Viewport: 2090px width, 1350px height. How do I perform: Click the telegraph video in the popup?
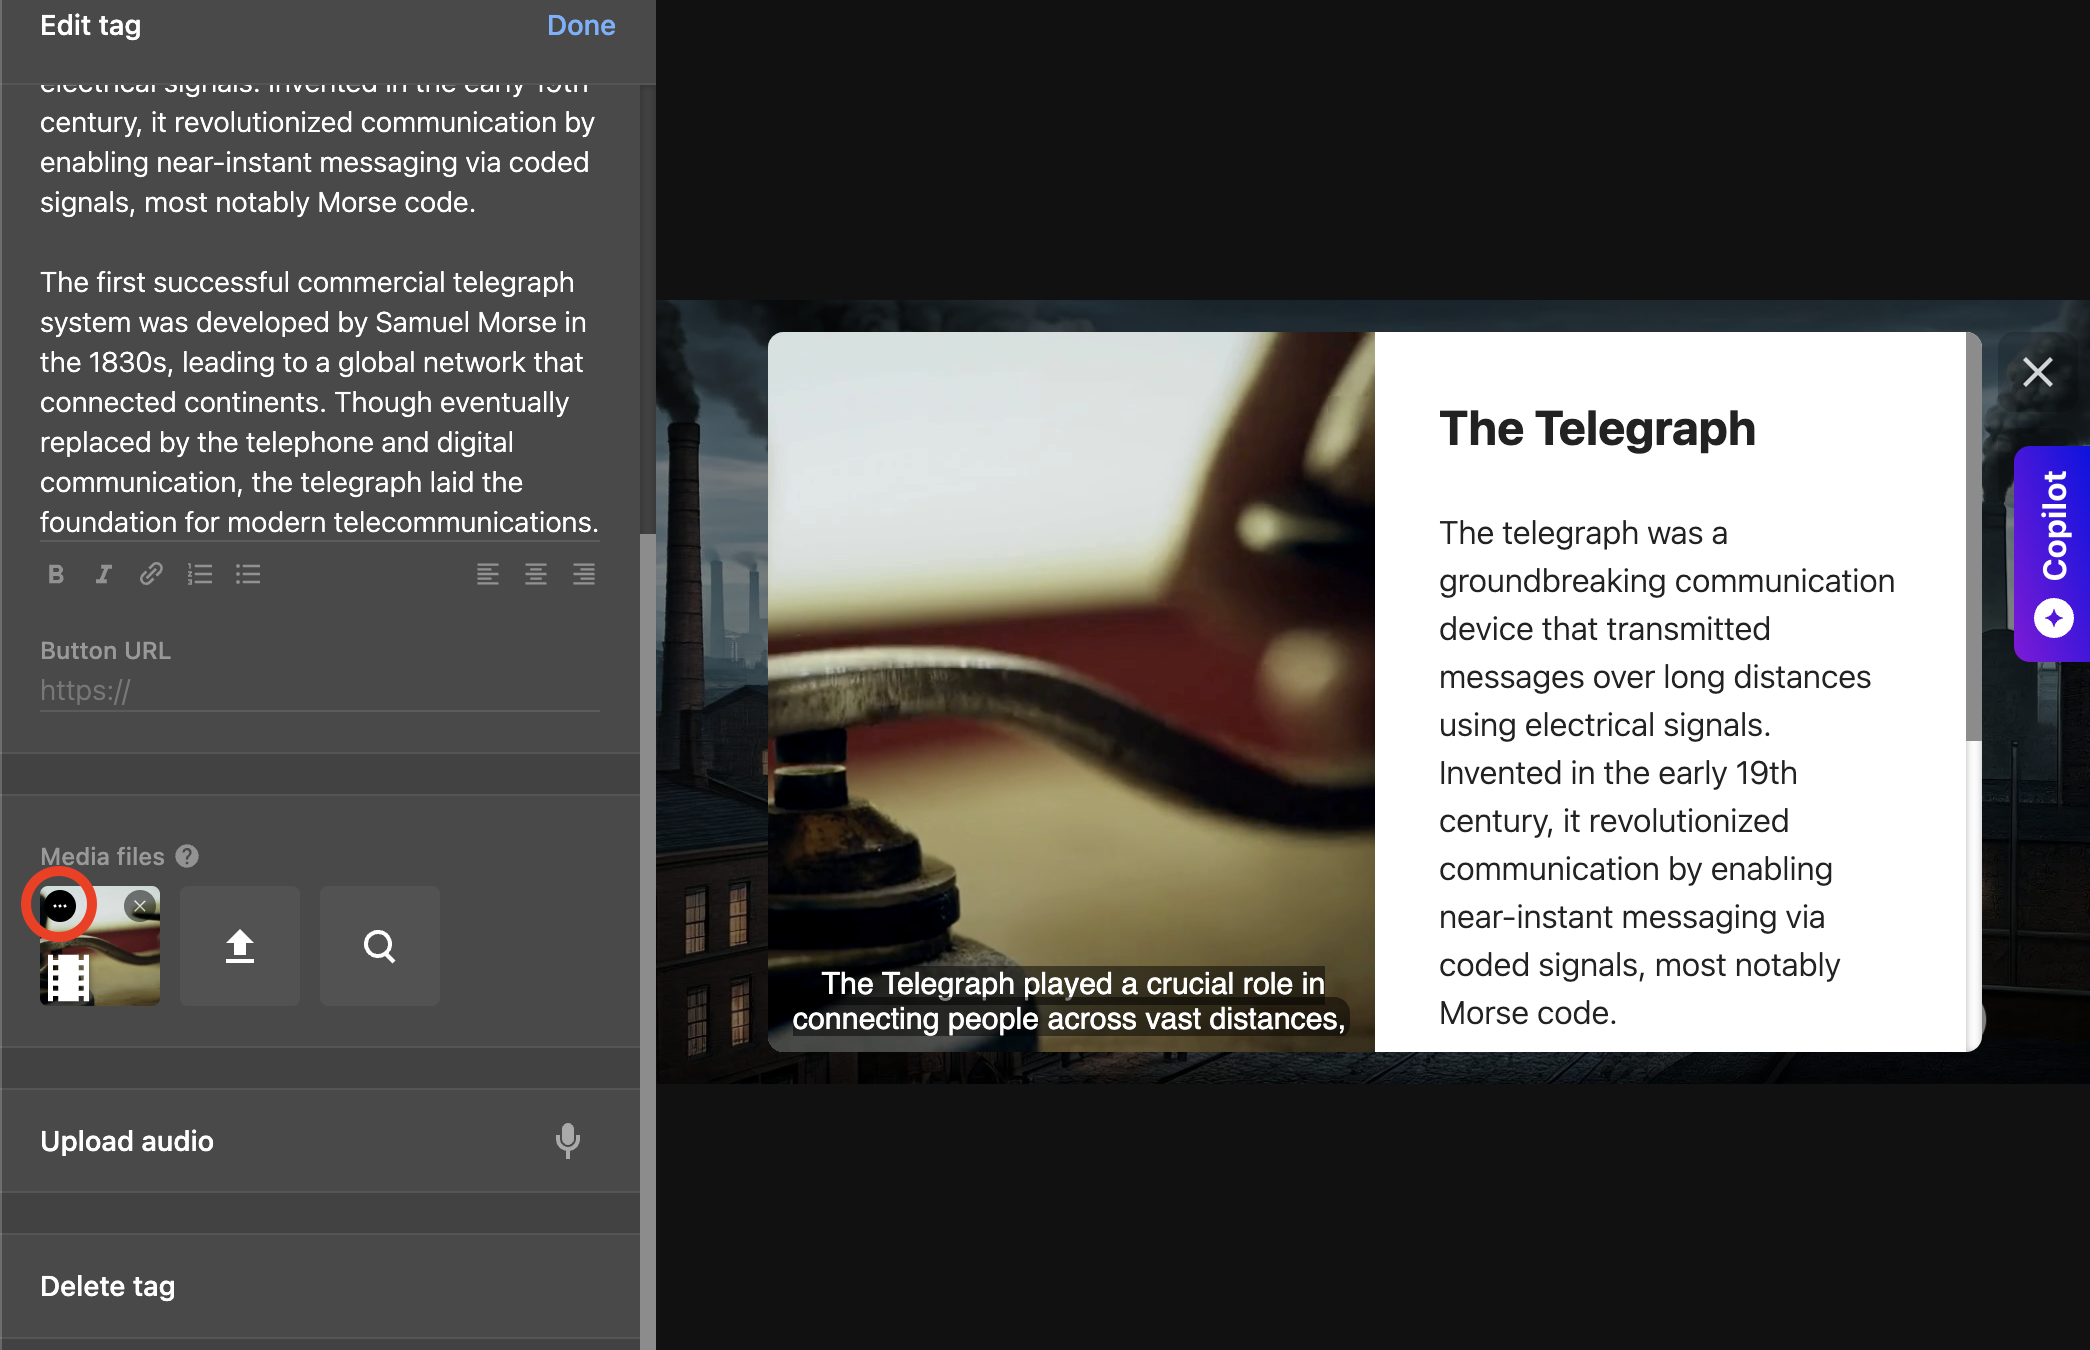point(1071,692)
